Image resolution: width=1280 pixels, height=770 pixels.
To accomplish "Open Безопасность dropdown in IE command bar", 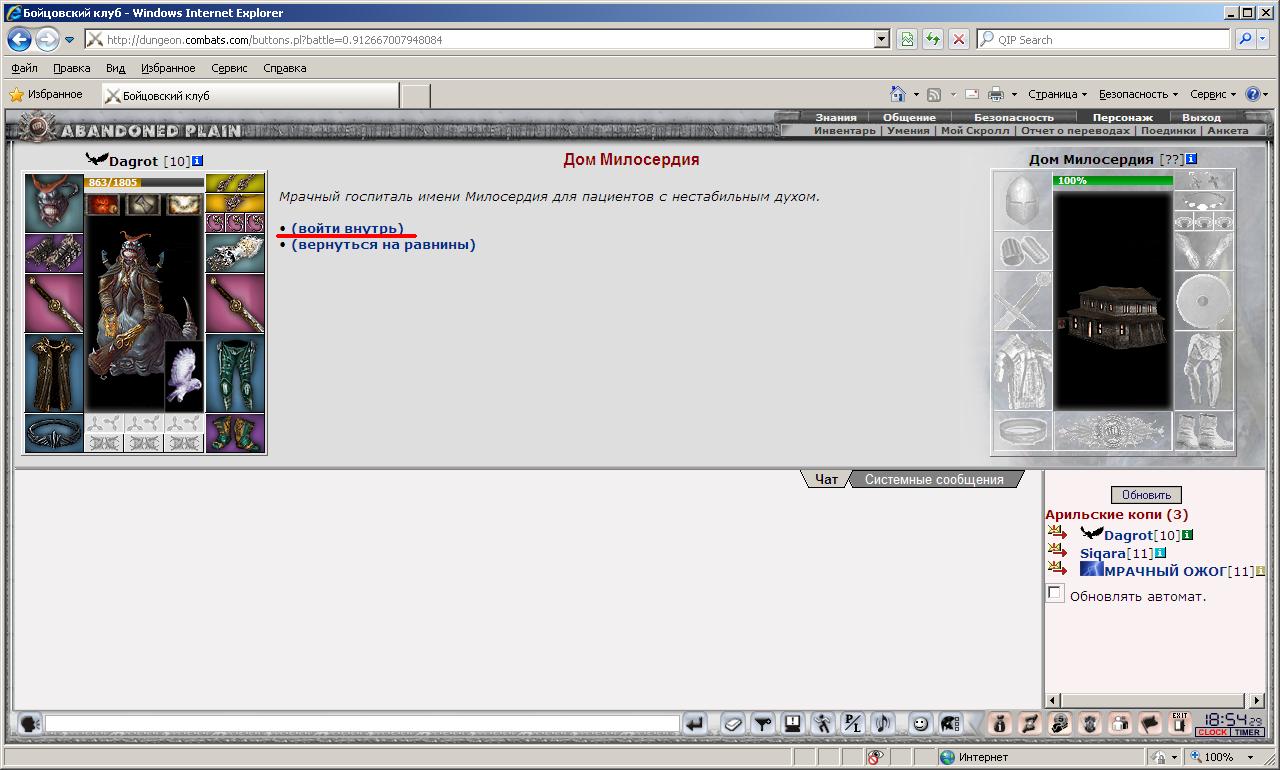I will point(1138,94).
